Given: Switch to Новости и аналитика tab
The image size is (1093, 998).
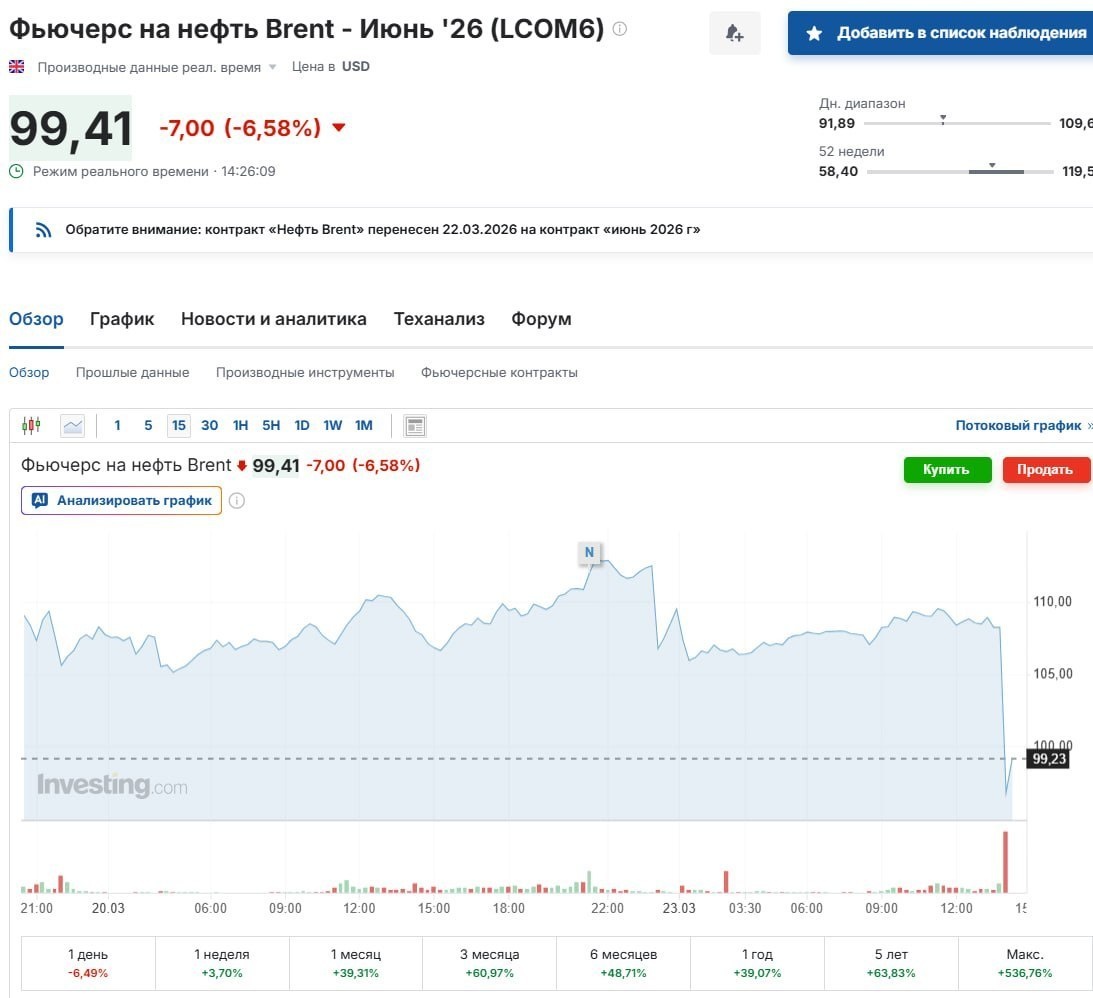Looking at the screenshot, I should pos(273,318).
